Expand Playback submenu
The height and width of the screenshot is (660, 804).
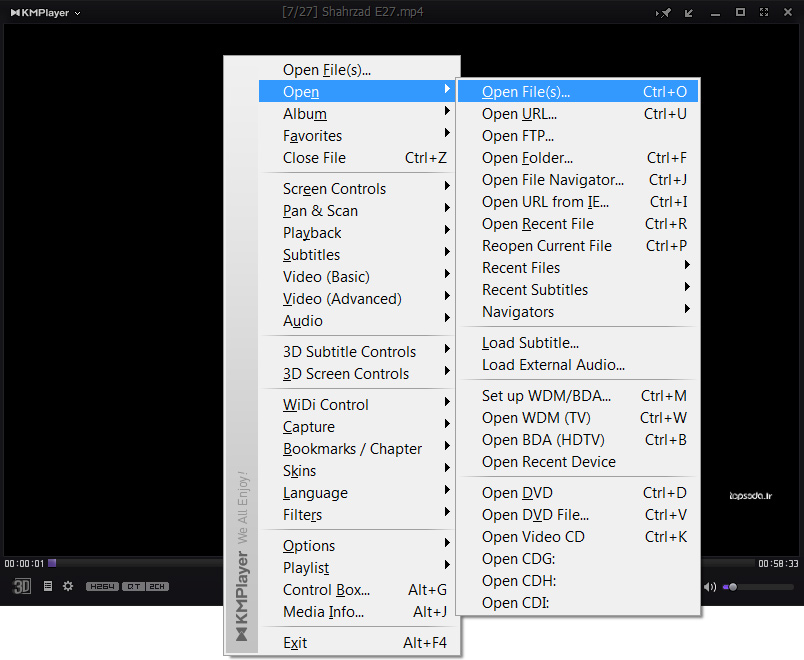pyautogui.click(x=358, y=233)
